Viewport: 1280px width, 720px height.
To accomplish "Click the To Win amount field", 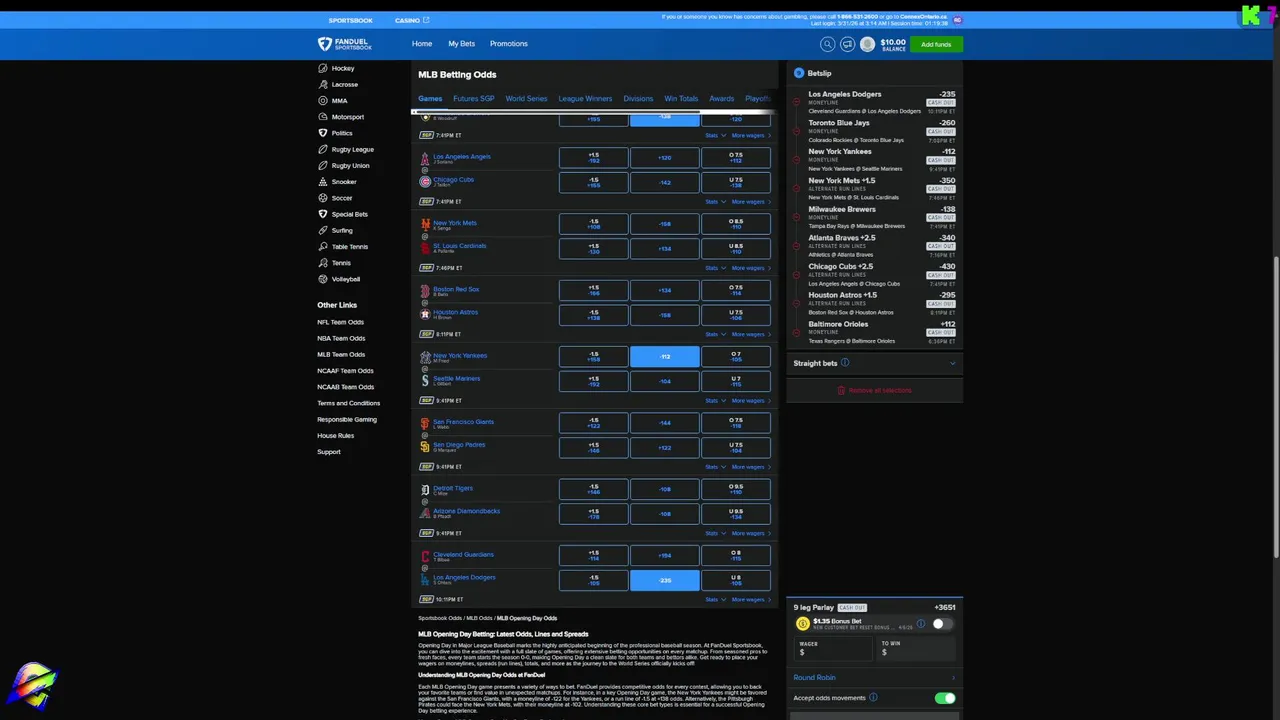I will [915, 648].
